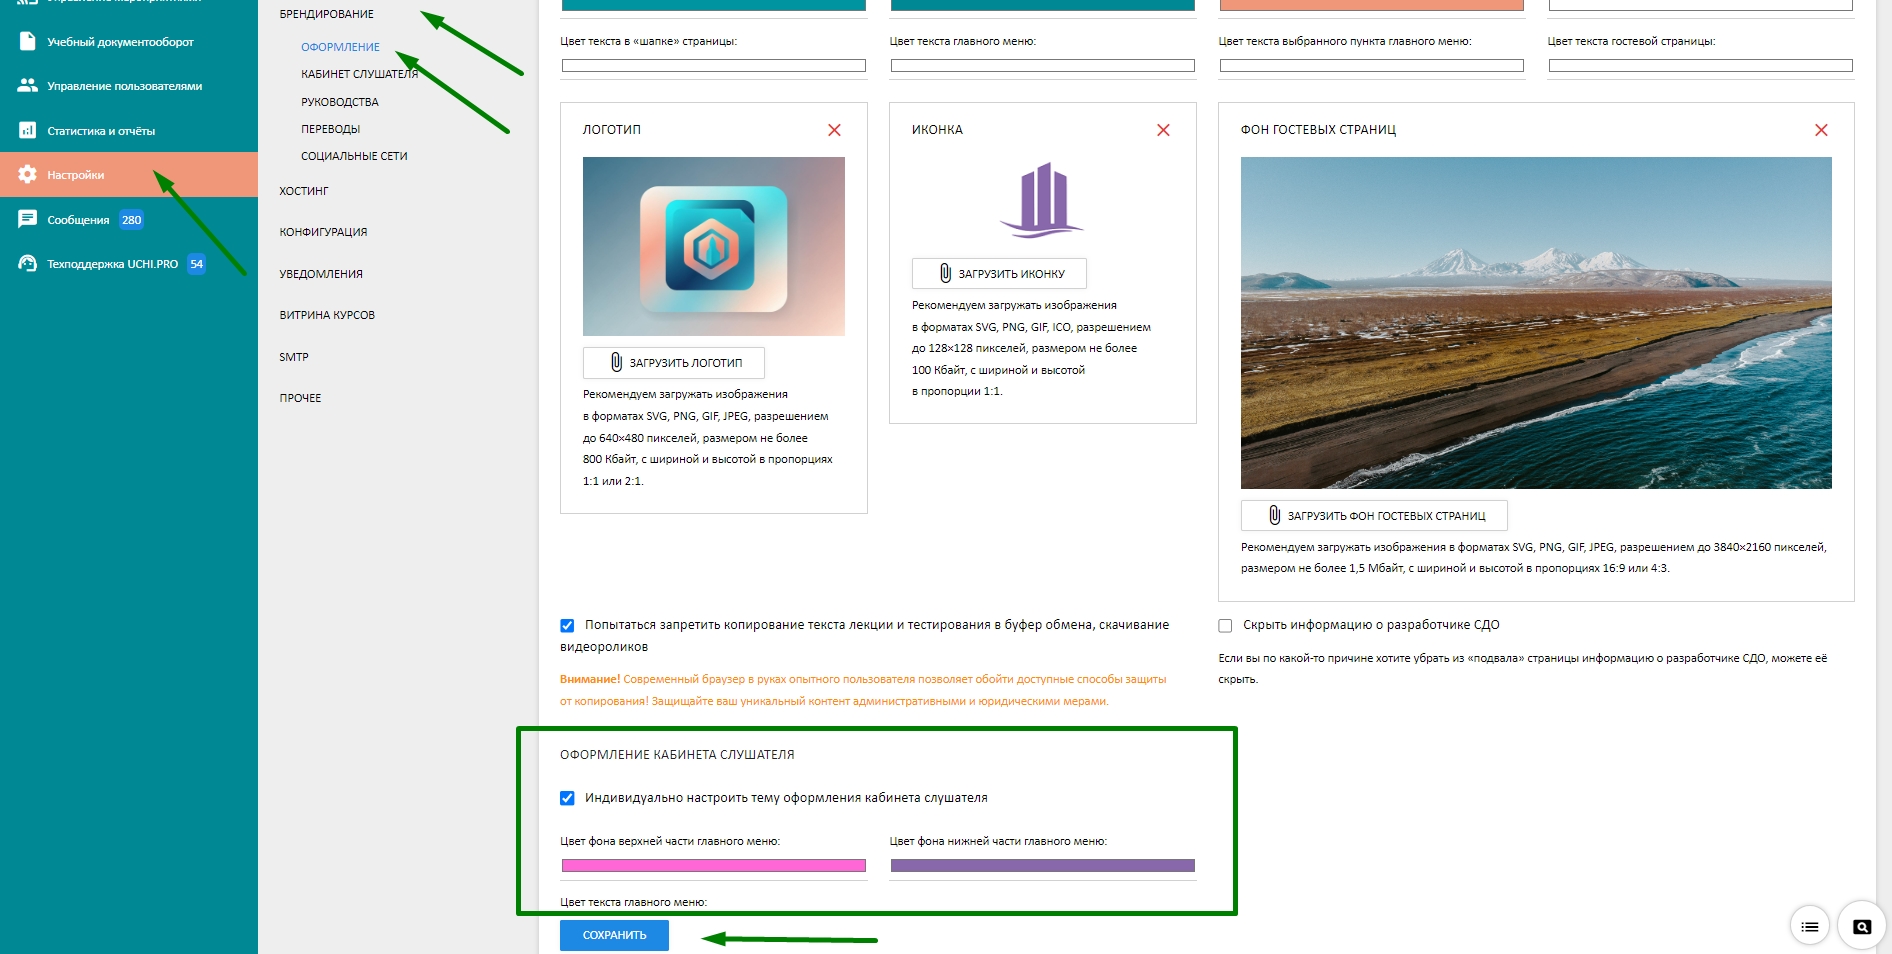Pick purple bottom main menu background color
This screenshot has height=954, width=1892.
pos(1043,866)
